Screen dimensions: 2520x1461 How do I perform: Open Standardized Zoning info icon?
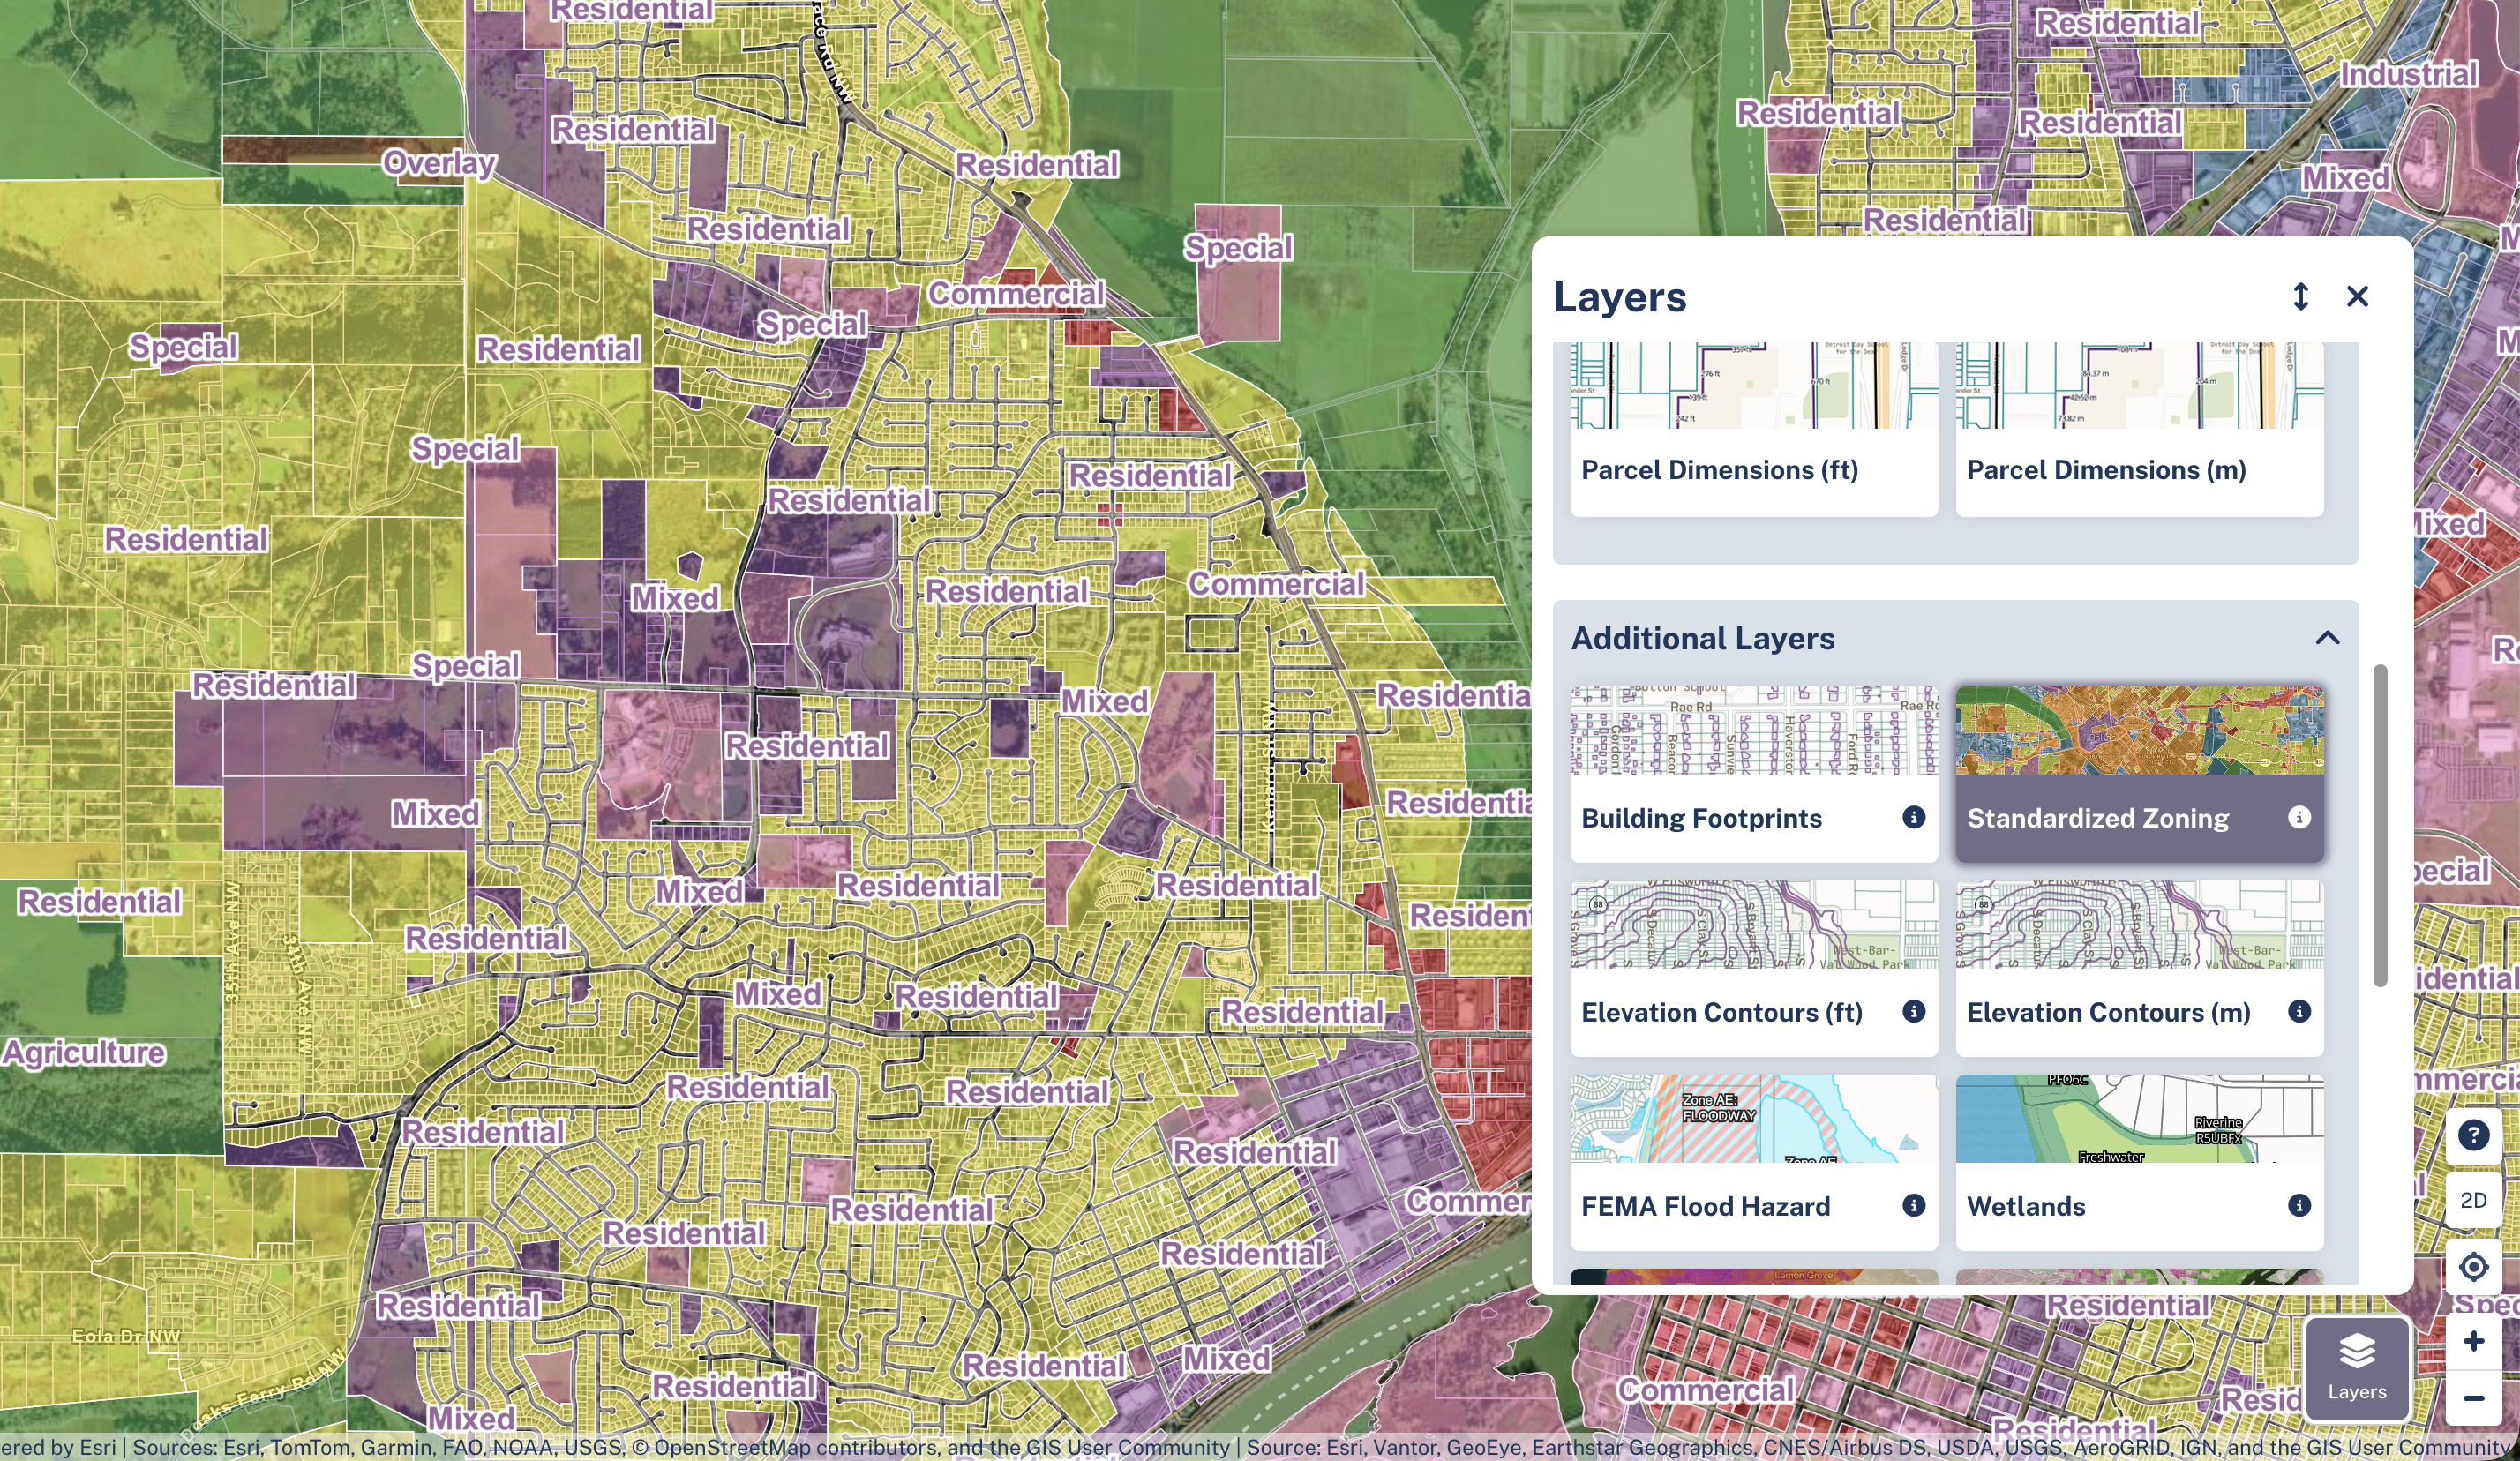click(x=2299, y=817)
